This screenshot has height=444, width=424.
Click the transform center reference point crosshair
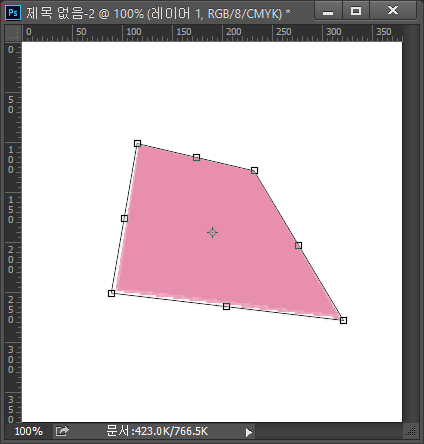212,232
